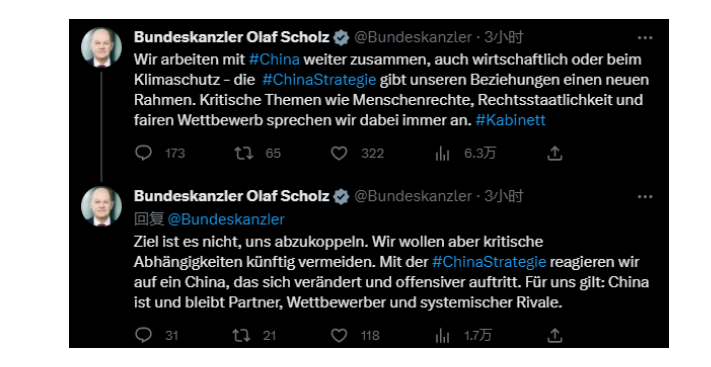Open the #China hashtag in first tweet
The width and height of the screenshot is (711, 367).
(x=274, y=59)
